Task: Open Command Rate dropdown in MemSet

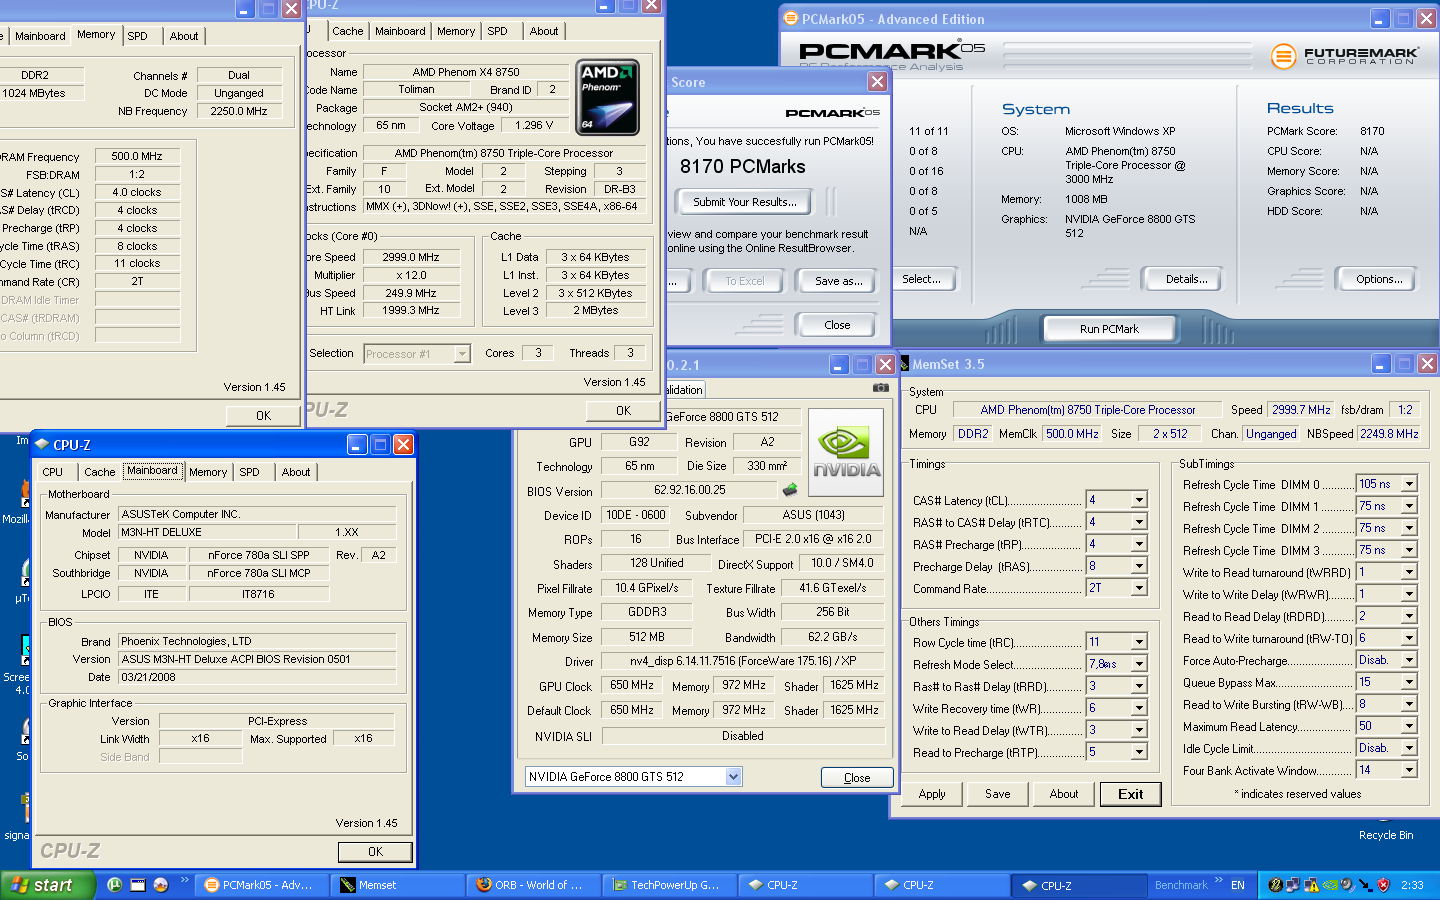Action: (x=1139, y=588)
